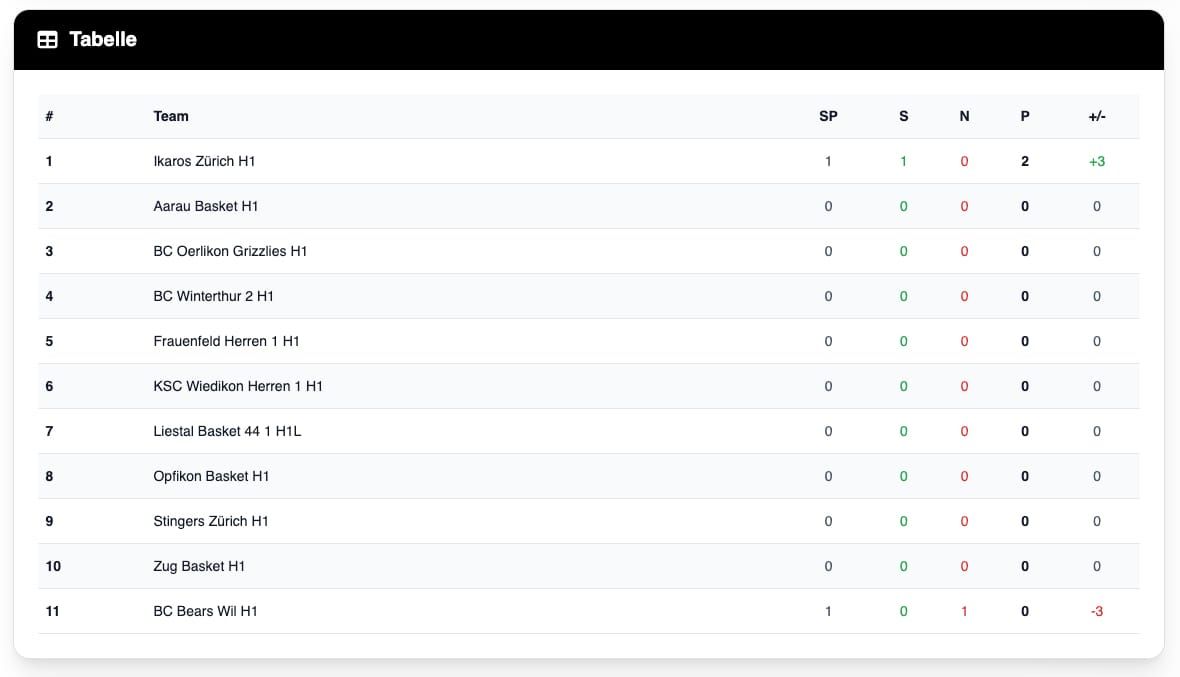The height and width of the screenshot is (677, 1180).
Task: Sort by the P column header
Action: pyautogui.click(x=1025, y=116)
